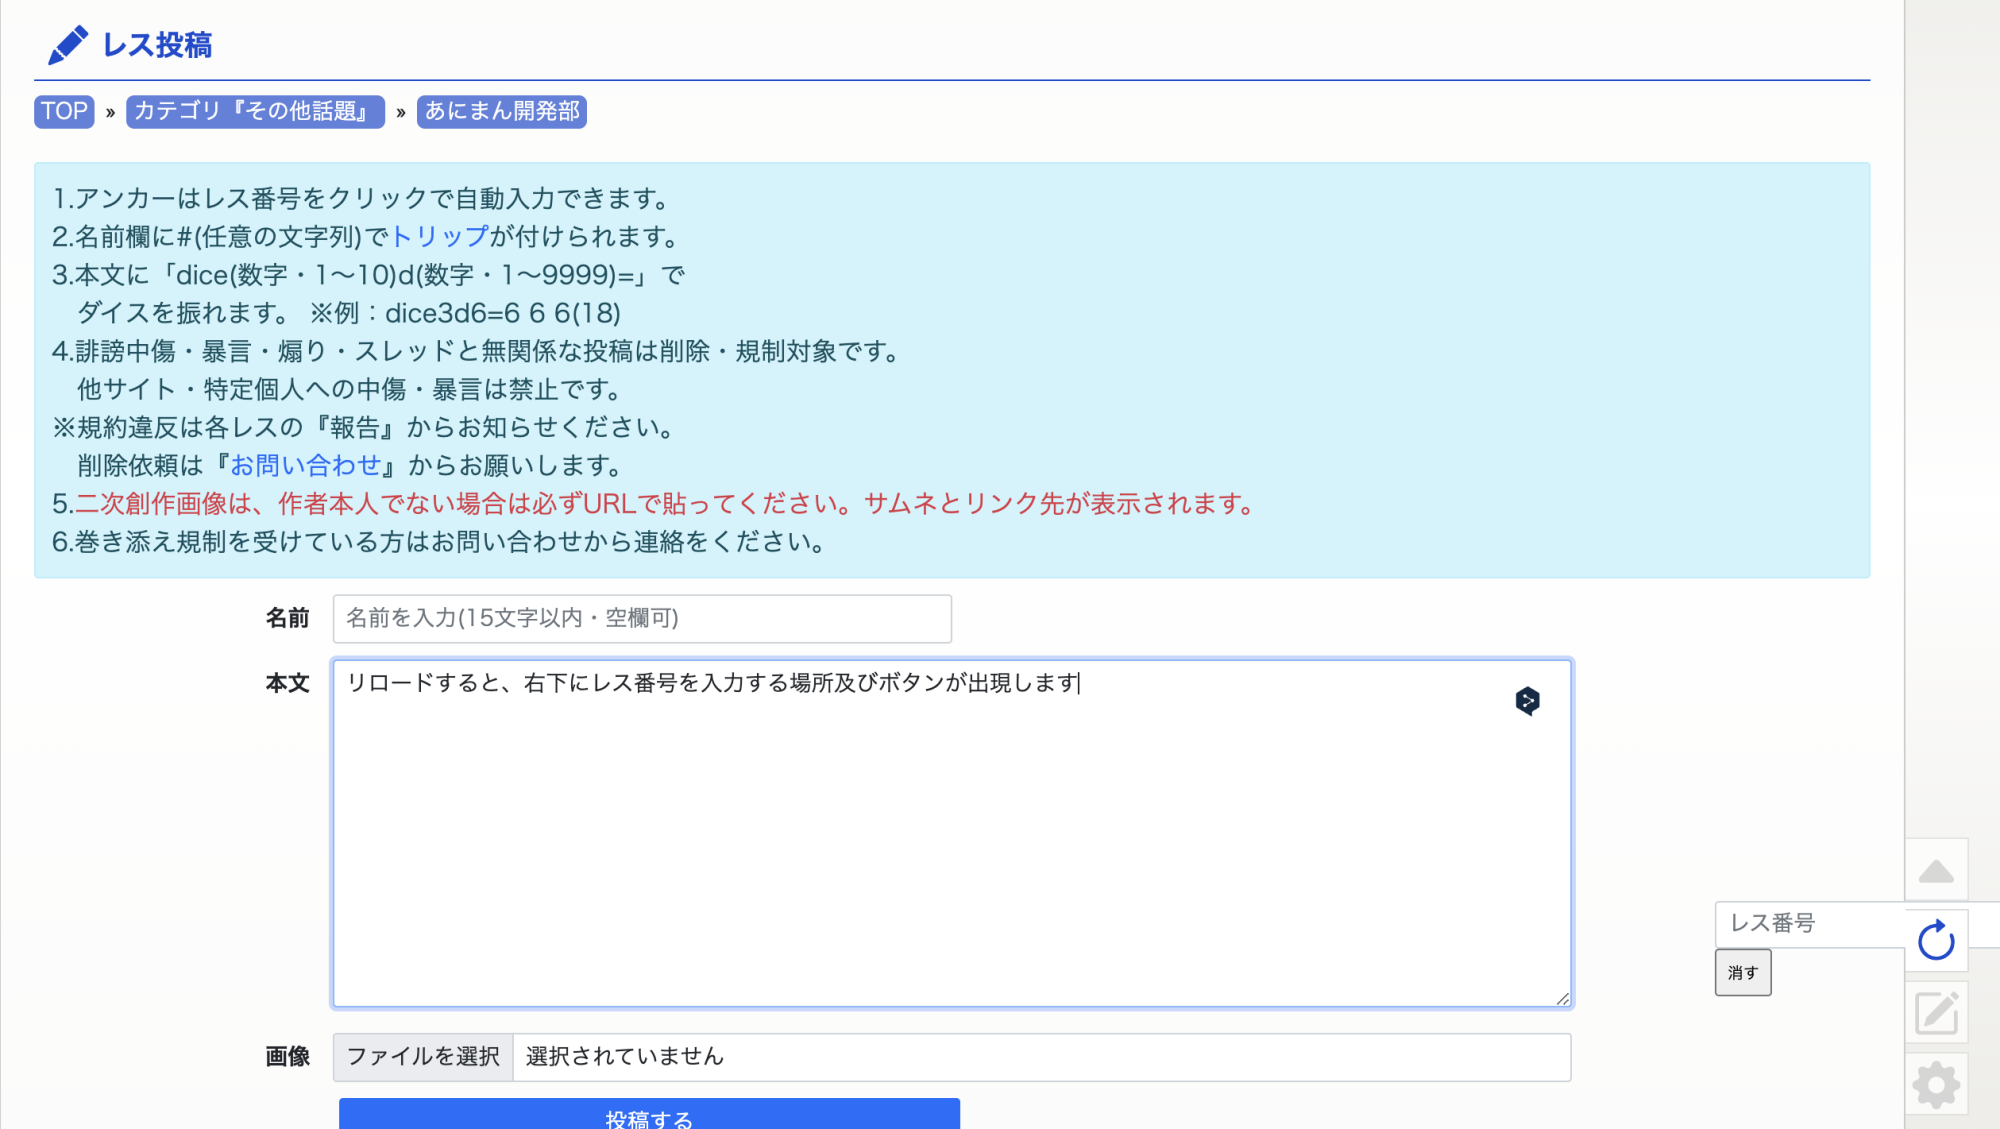Click ファイルを選択 button

pyautogui.click(x=423, y=1057)
